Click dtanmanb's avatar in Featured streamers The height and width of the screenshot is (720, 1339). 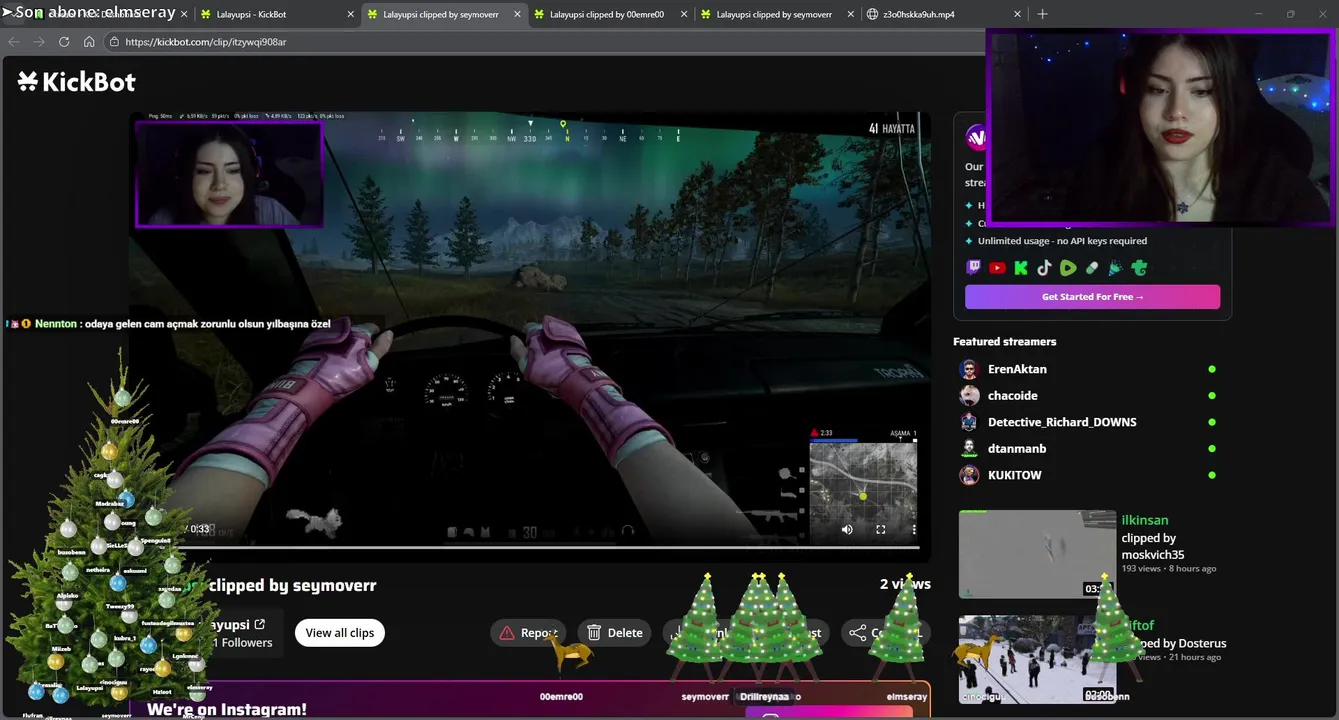[x=969, y=448]
